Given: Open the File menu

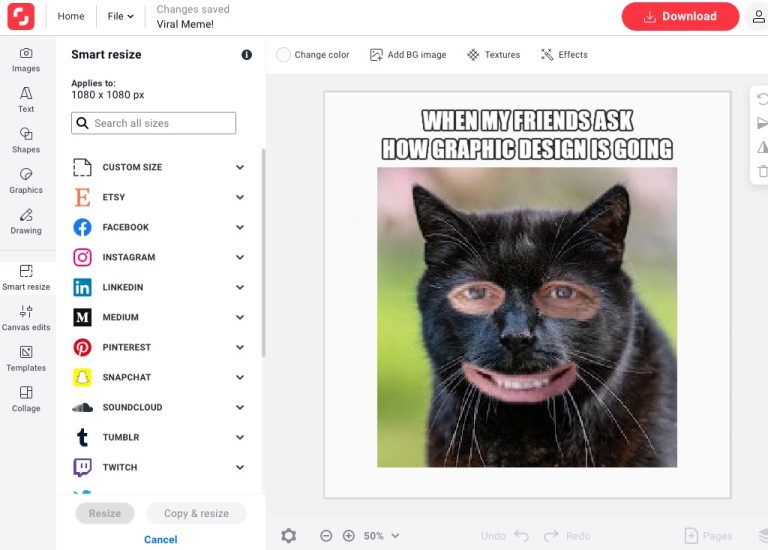Looking at the screenshot, I should point(120,16).
